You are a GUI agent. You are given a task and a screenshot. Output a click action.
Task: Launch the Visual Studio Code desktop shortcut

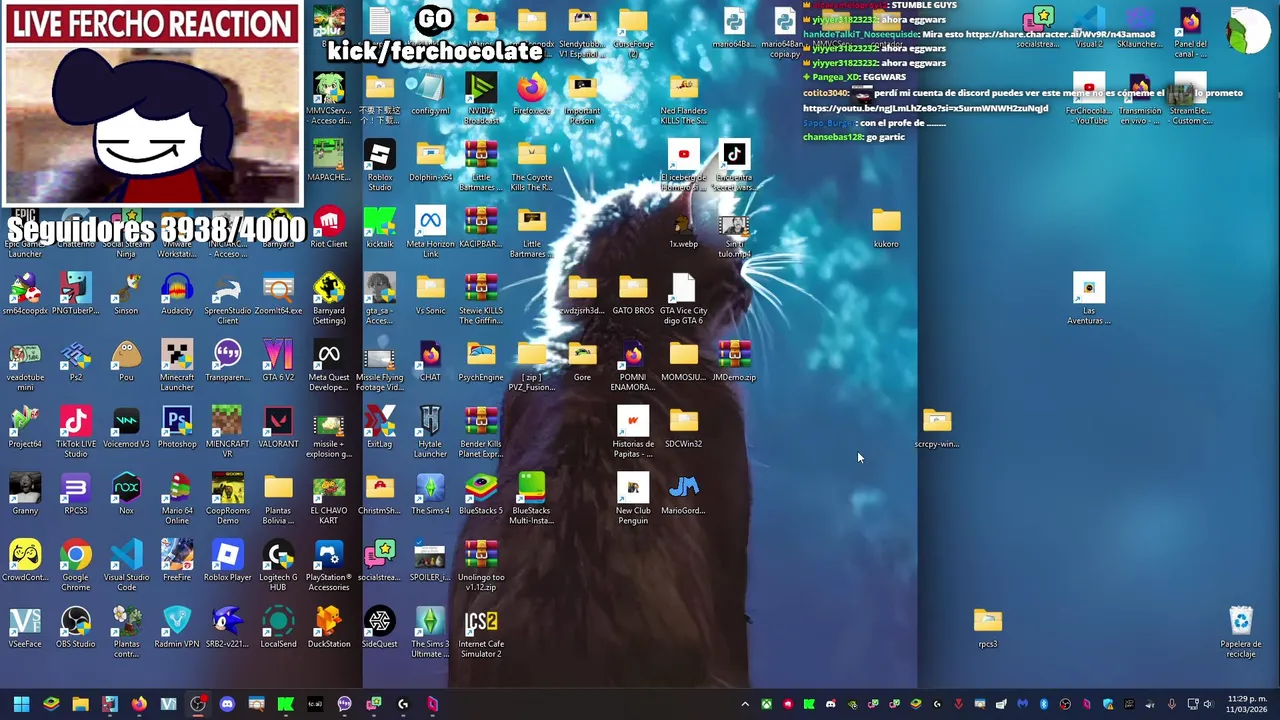(126, 566)
